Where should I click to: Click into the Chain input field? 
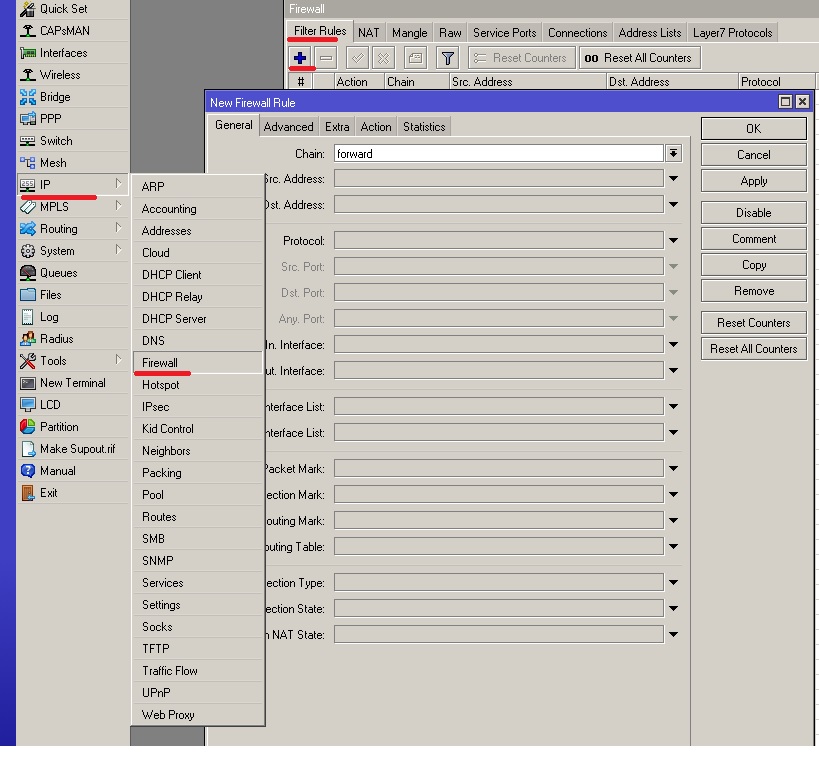(x=498, y=154)
